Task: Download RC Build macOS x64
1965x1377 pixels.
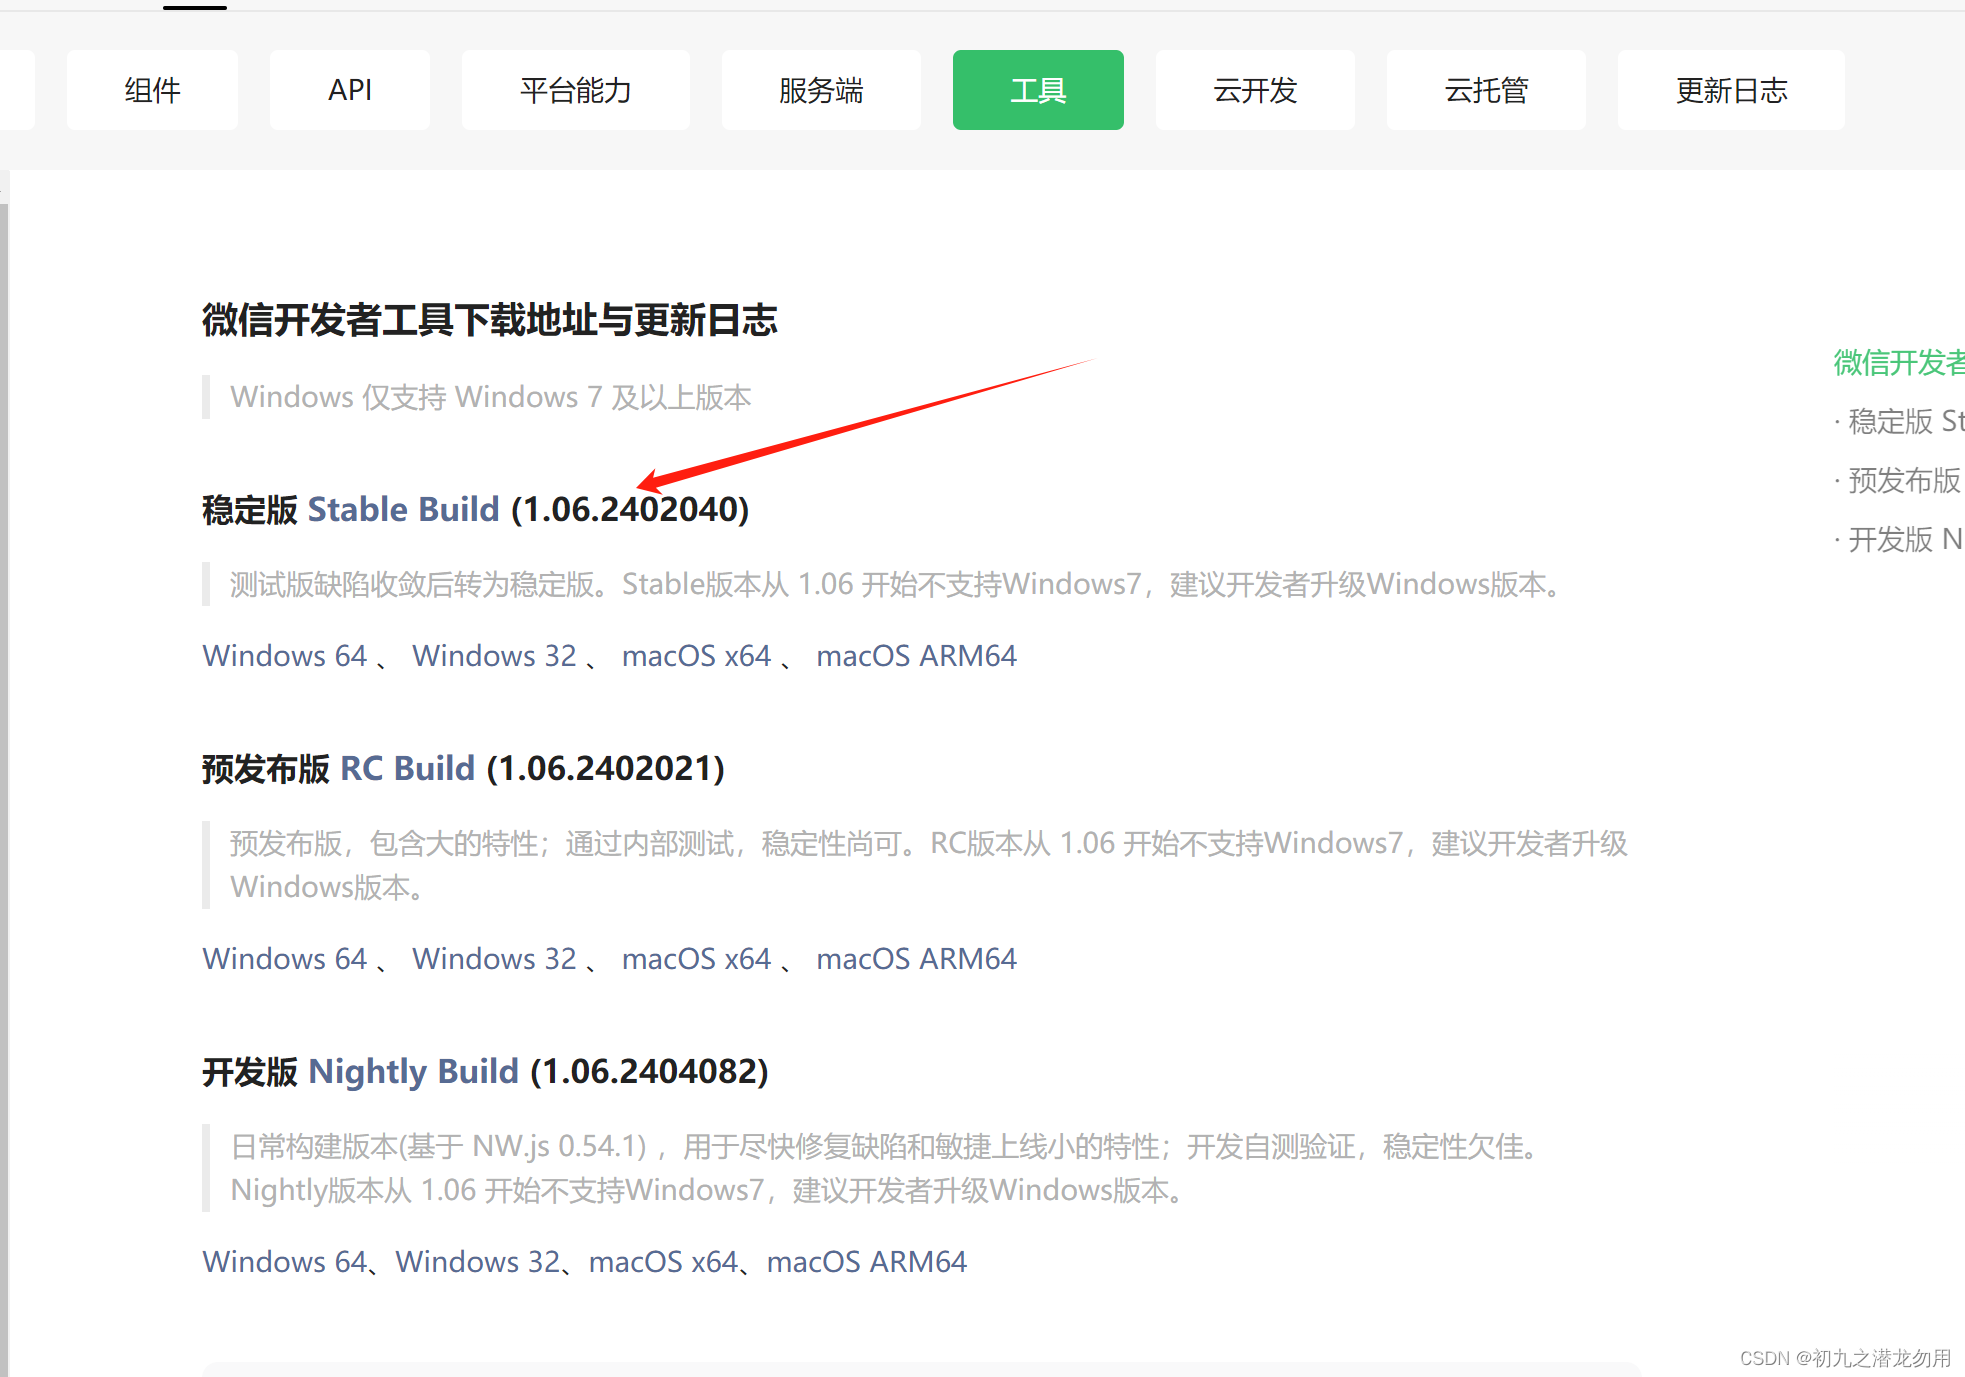Action: 696,959
